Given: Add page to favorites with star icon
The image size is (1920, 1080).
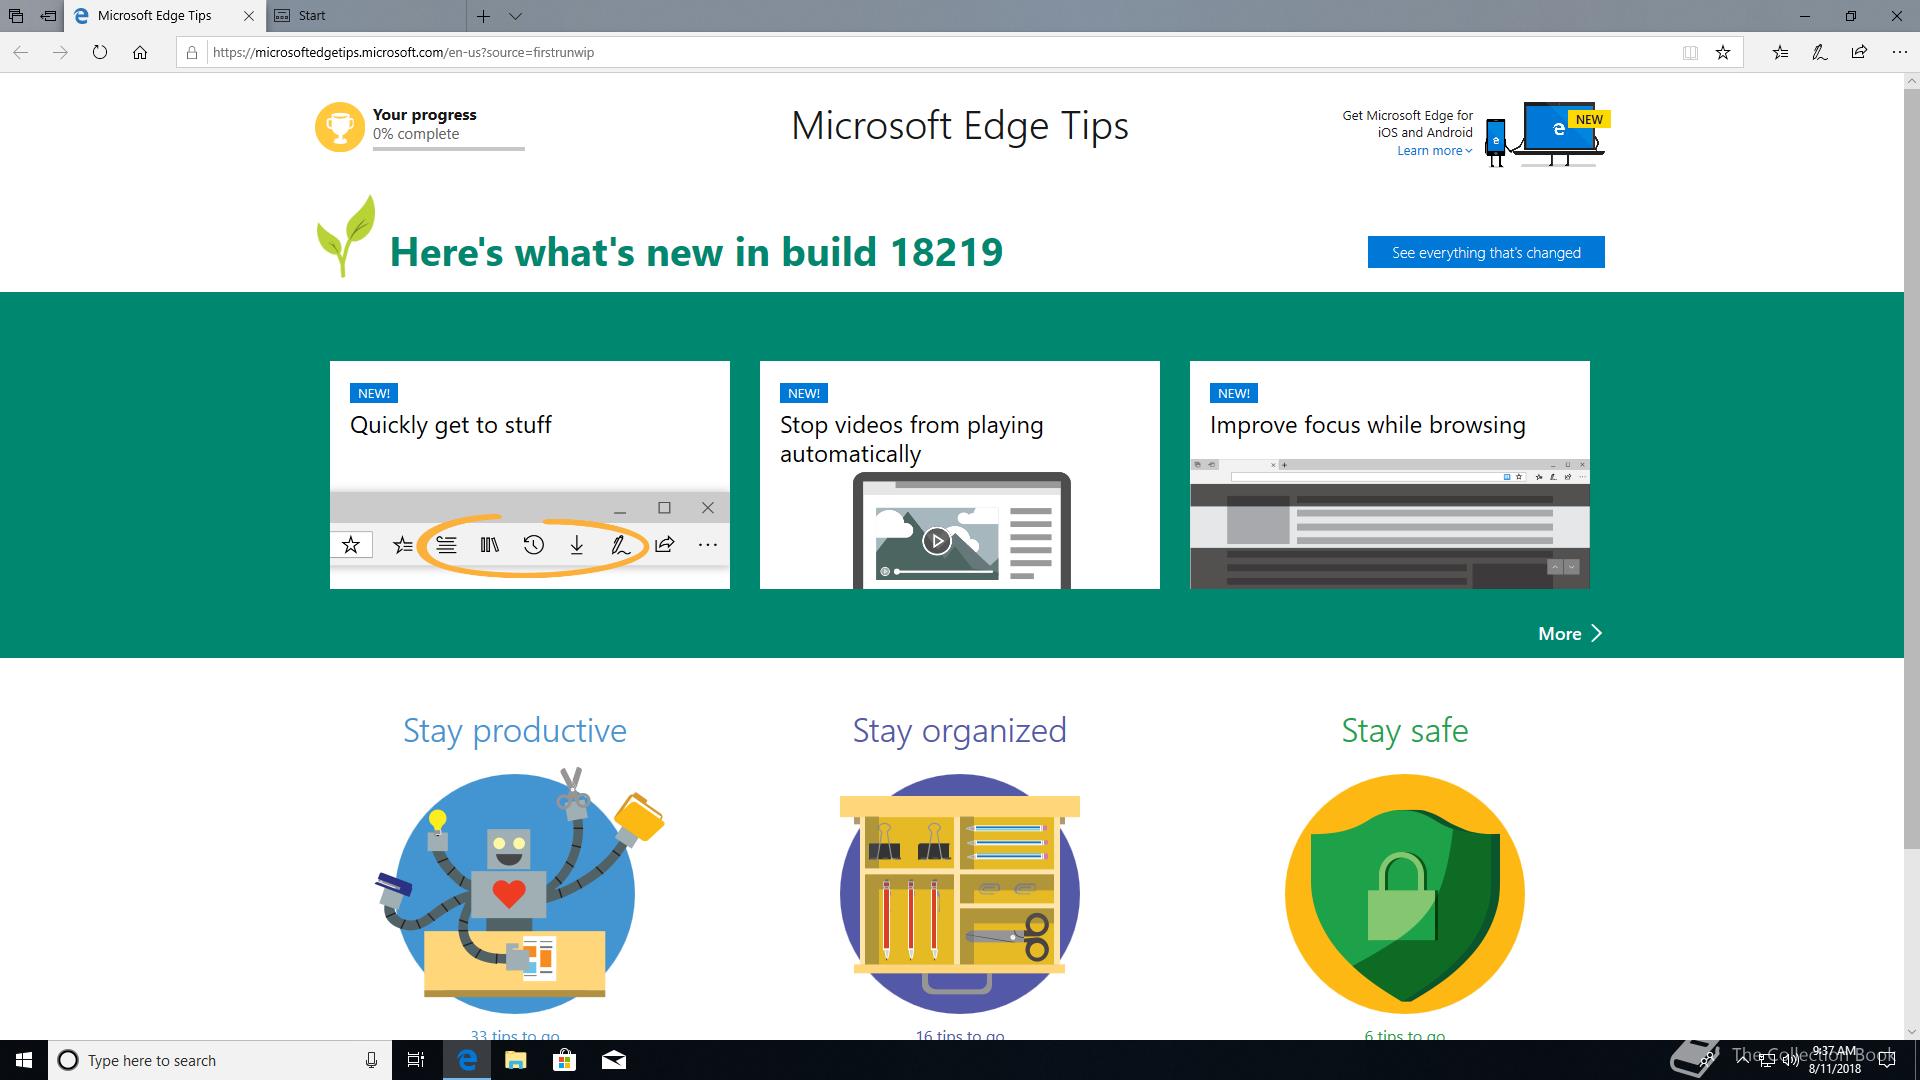Looking at the screenshot, I should 1723,53.
